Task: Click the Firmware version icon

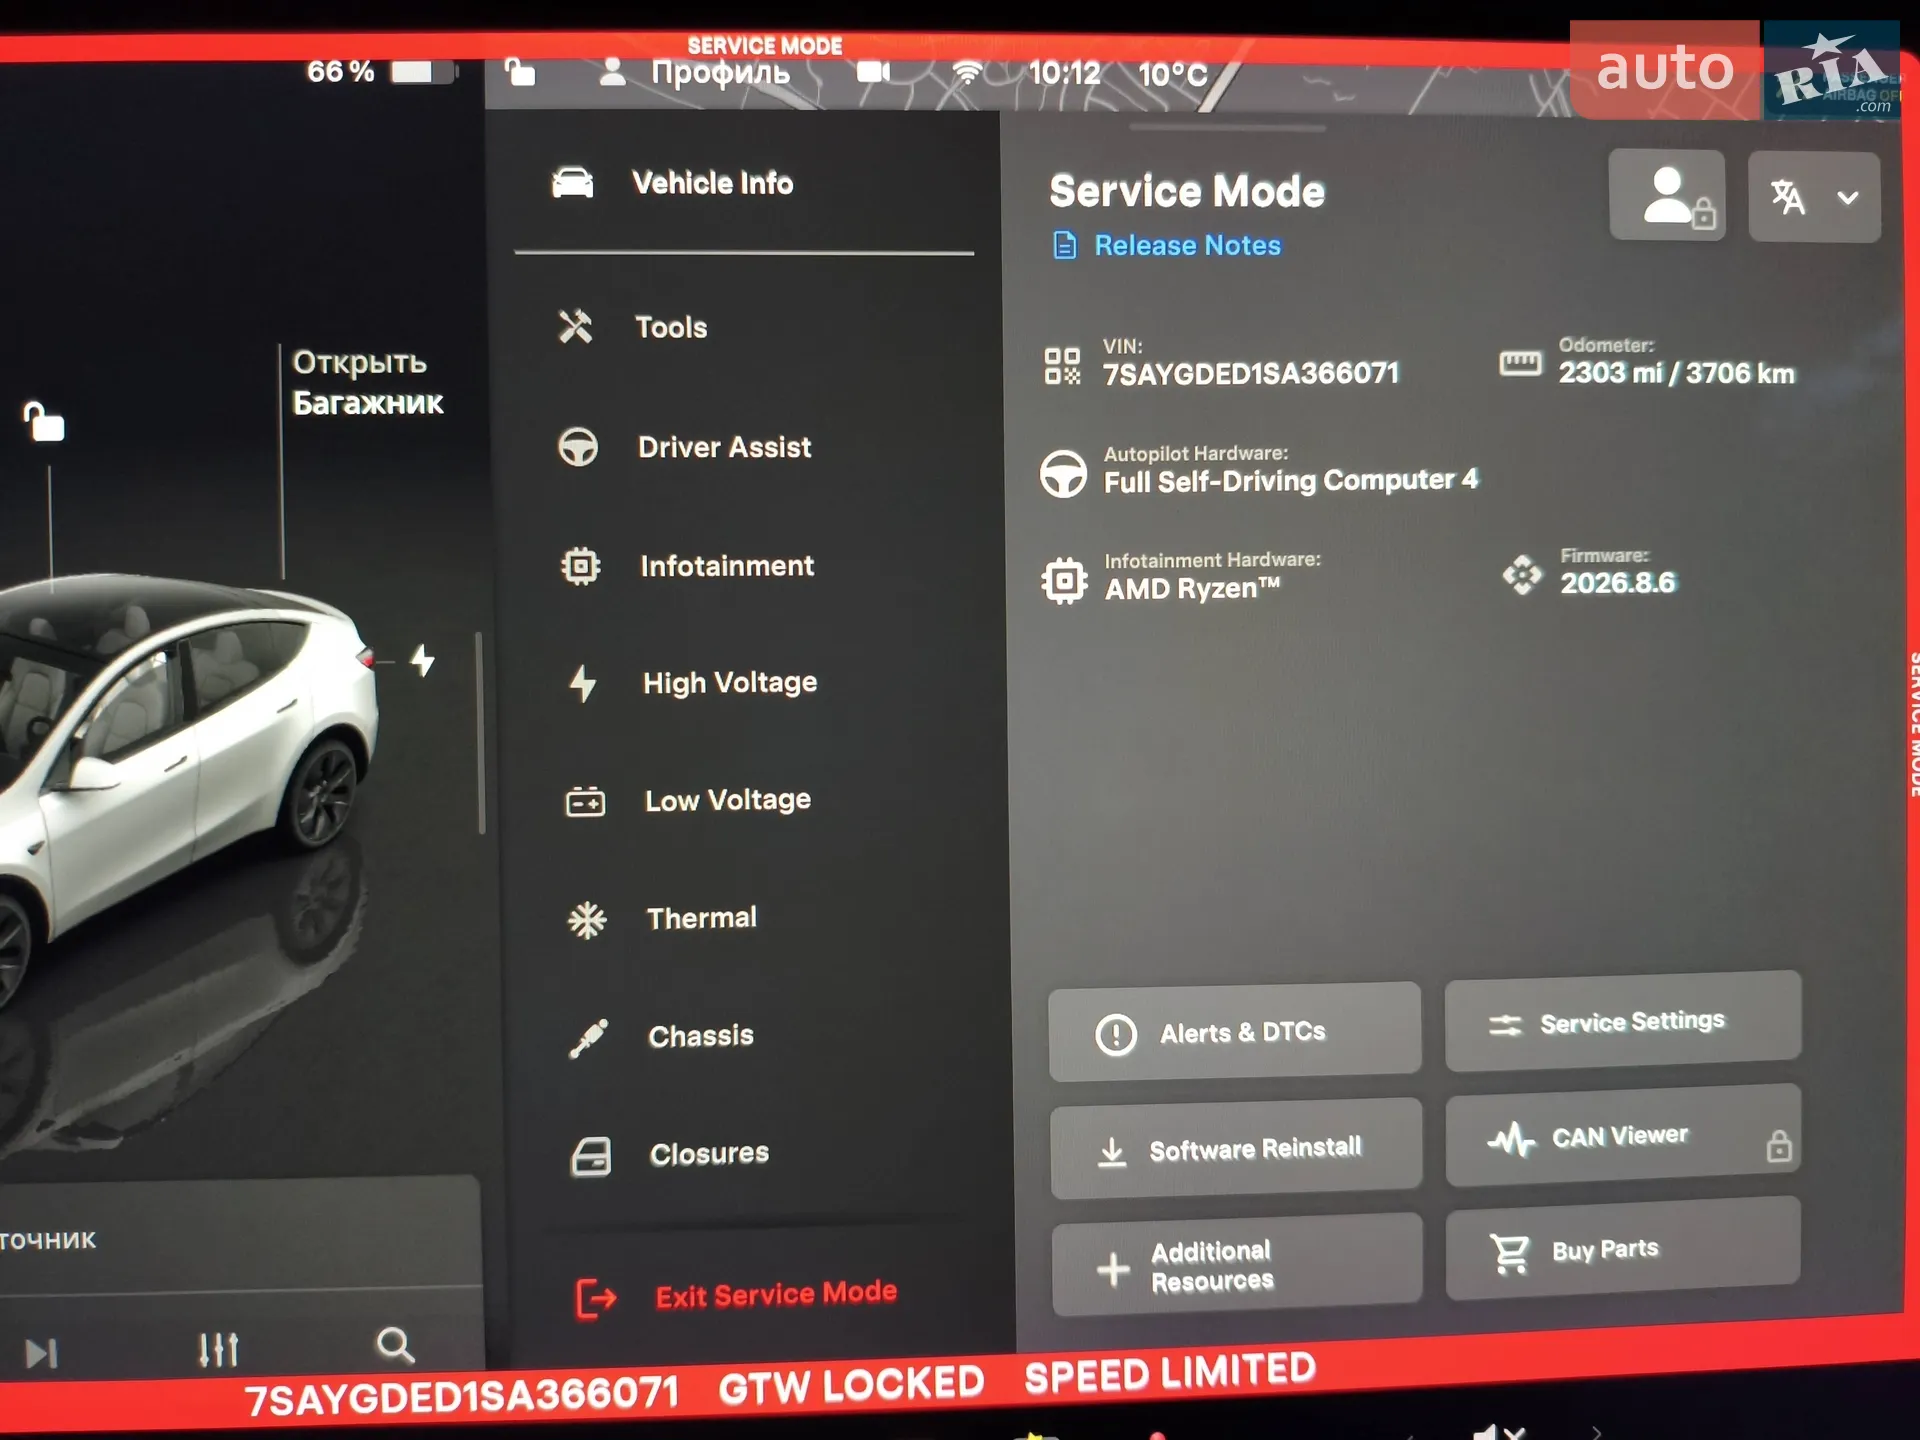Action: [1523, 575]
